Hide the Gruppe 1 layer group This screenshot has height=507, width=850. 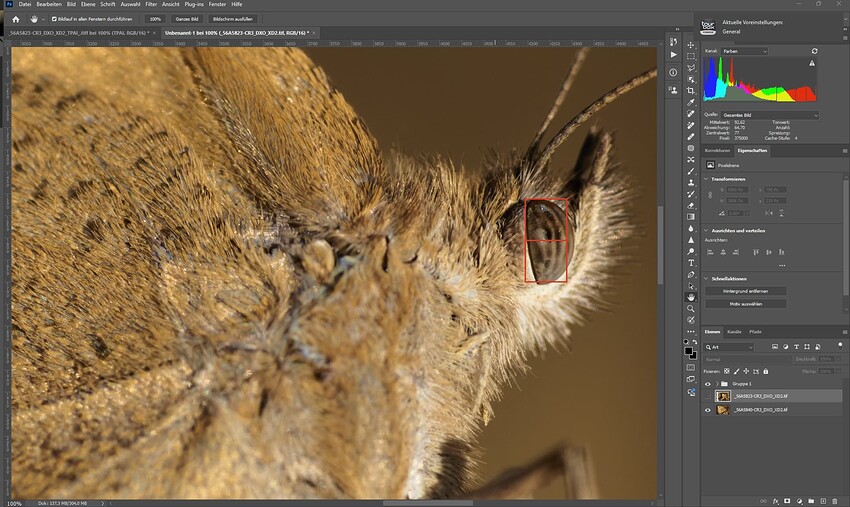[707, 384]
